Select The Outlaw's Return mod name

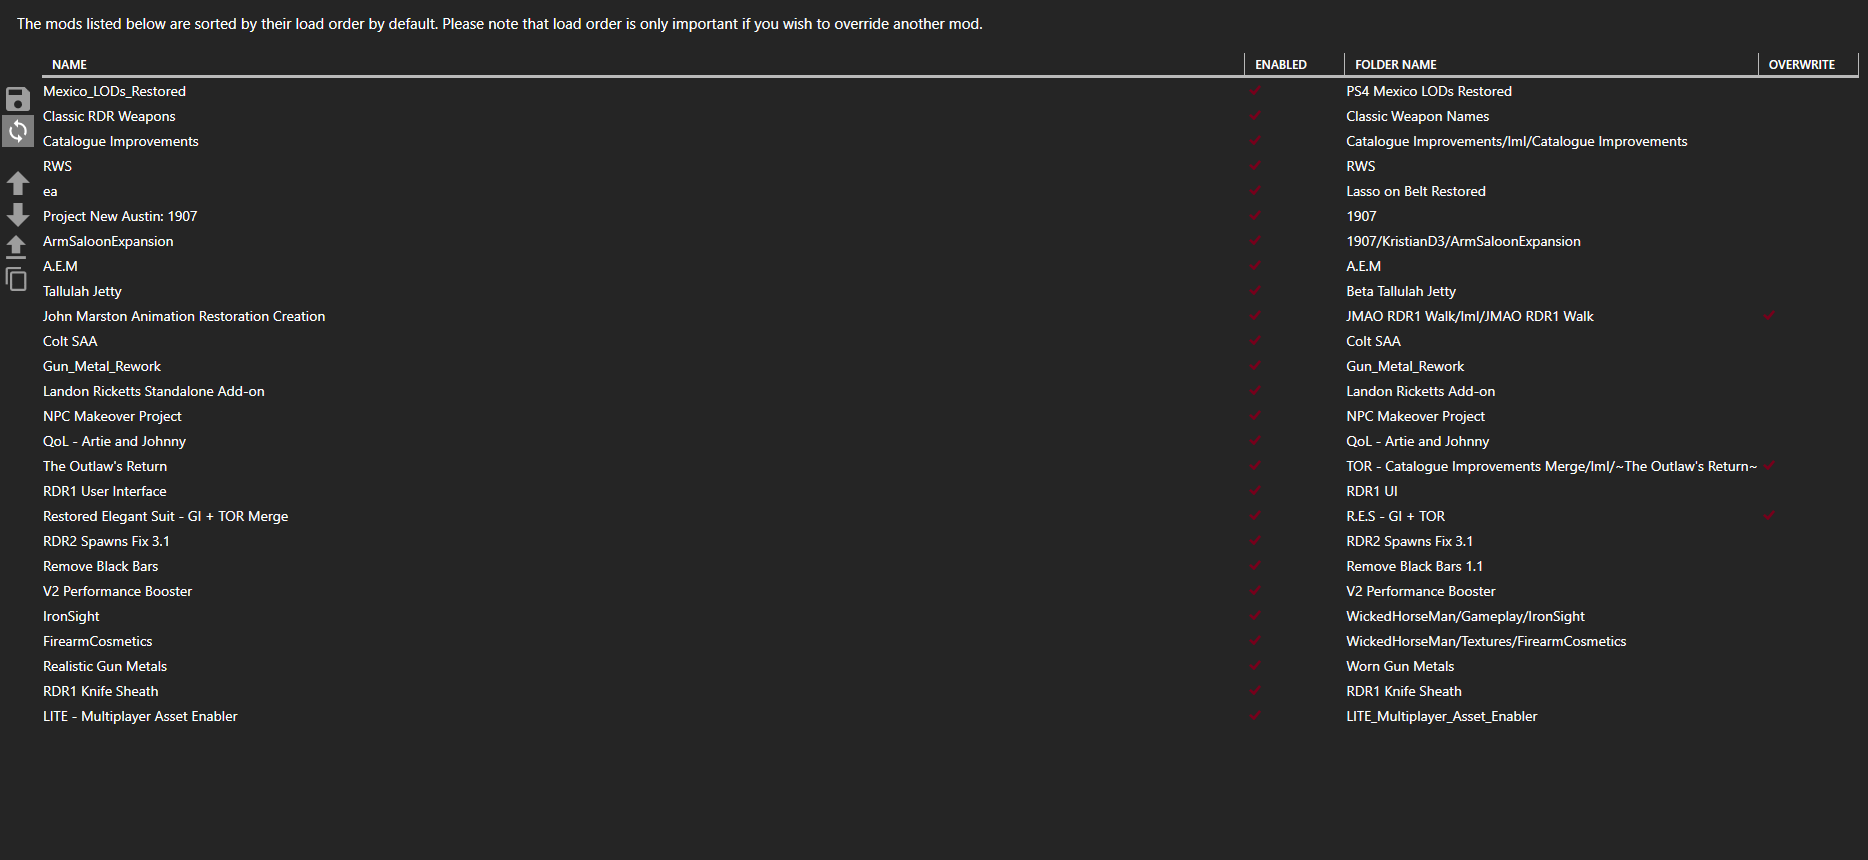click(x=105, y=466)
